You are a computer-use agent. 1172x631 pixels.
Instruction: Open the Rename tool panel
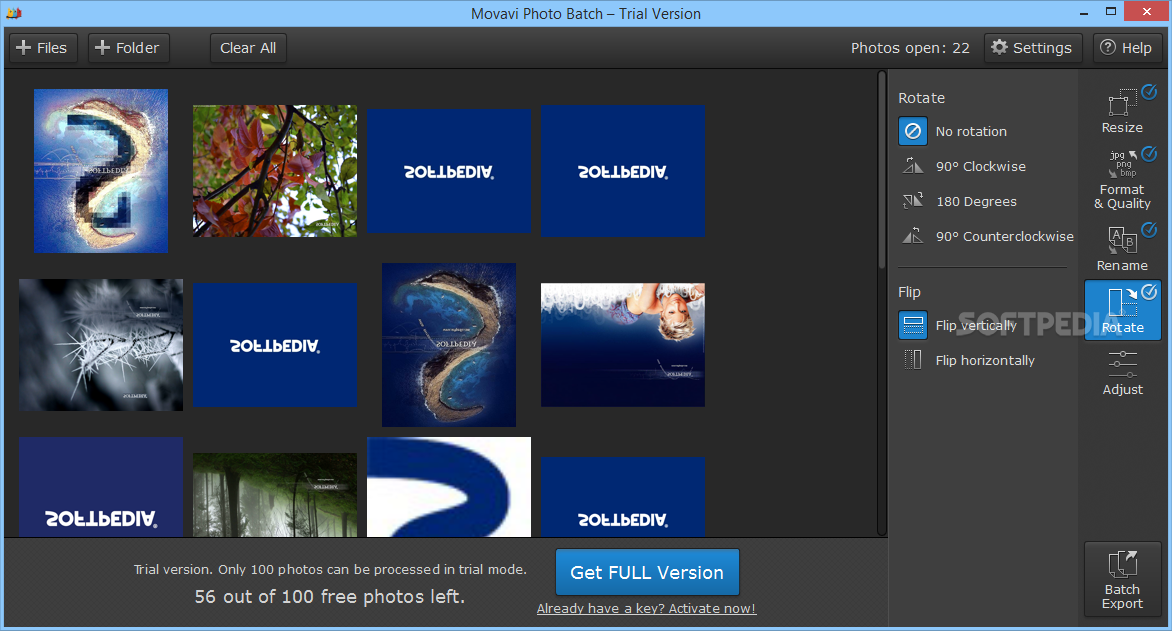[1121, 248]
